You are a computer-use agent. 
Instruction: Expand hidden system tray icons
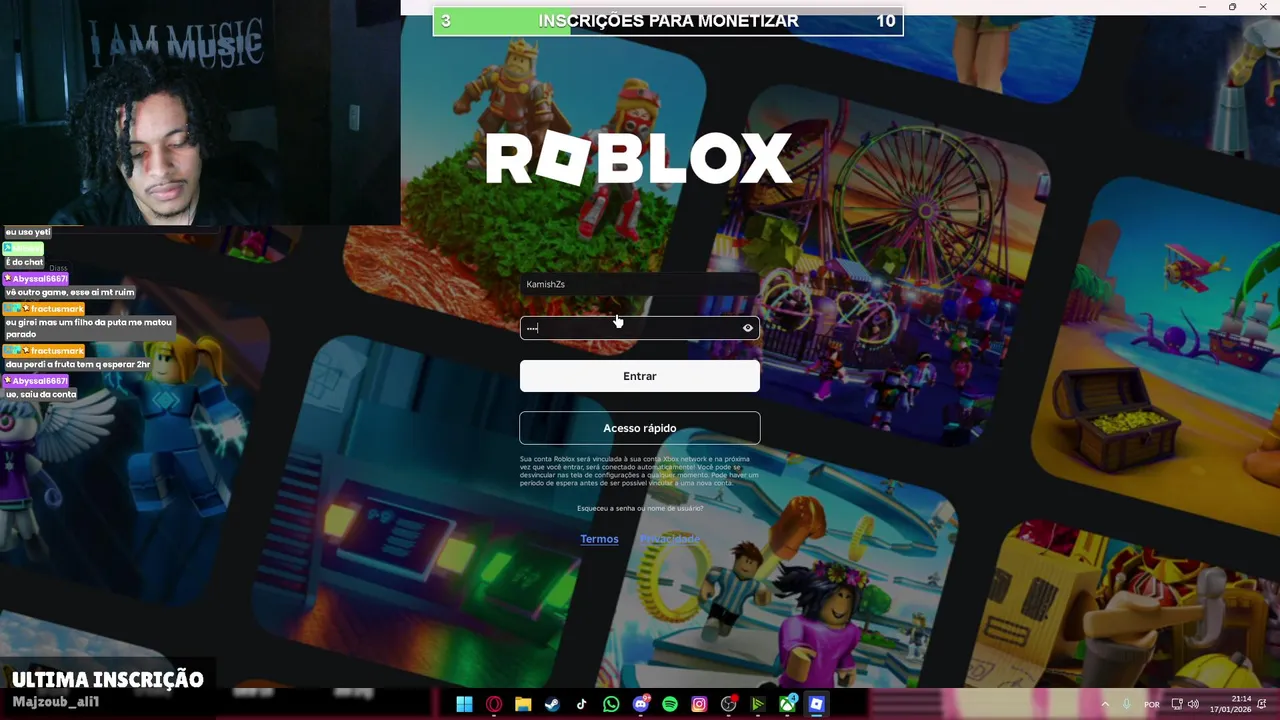[x=1105, y=704]
